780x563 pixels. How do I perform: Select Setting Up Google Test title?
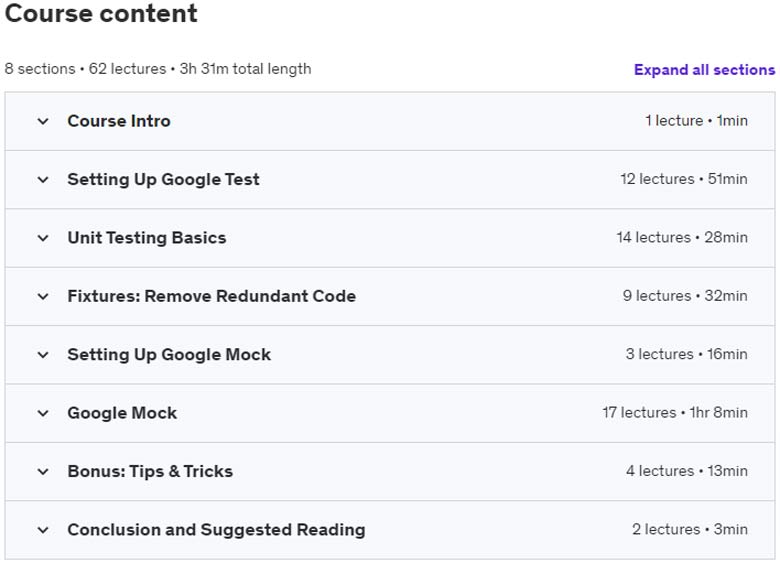click(163, 180)
